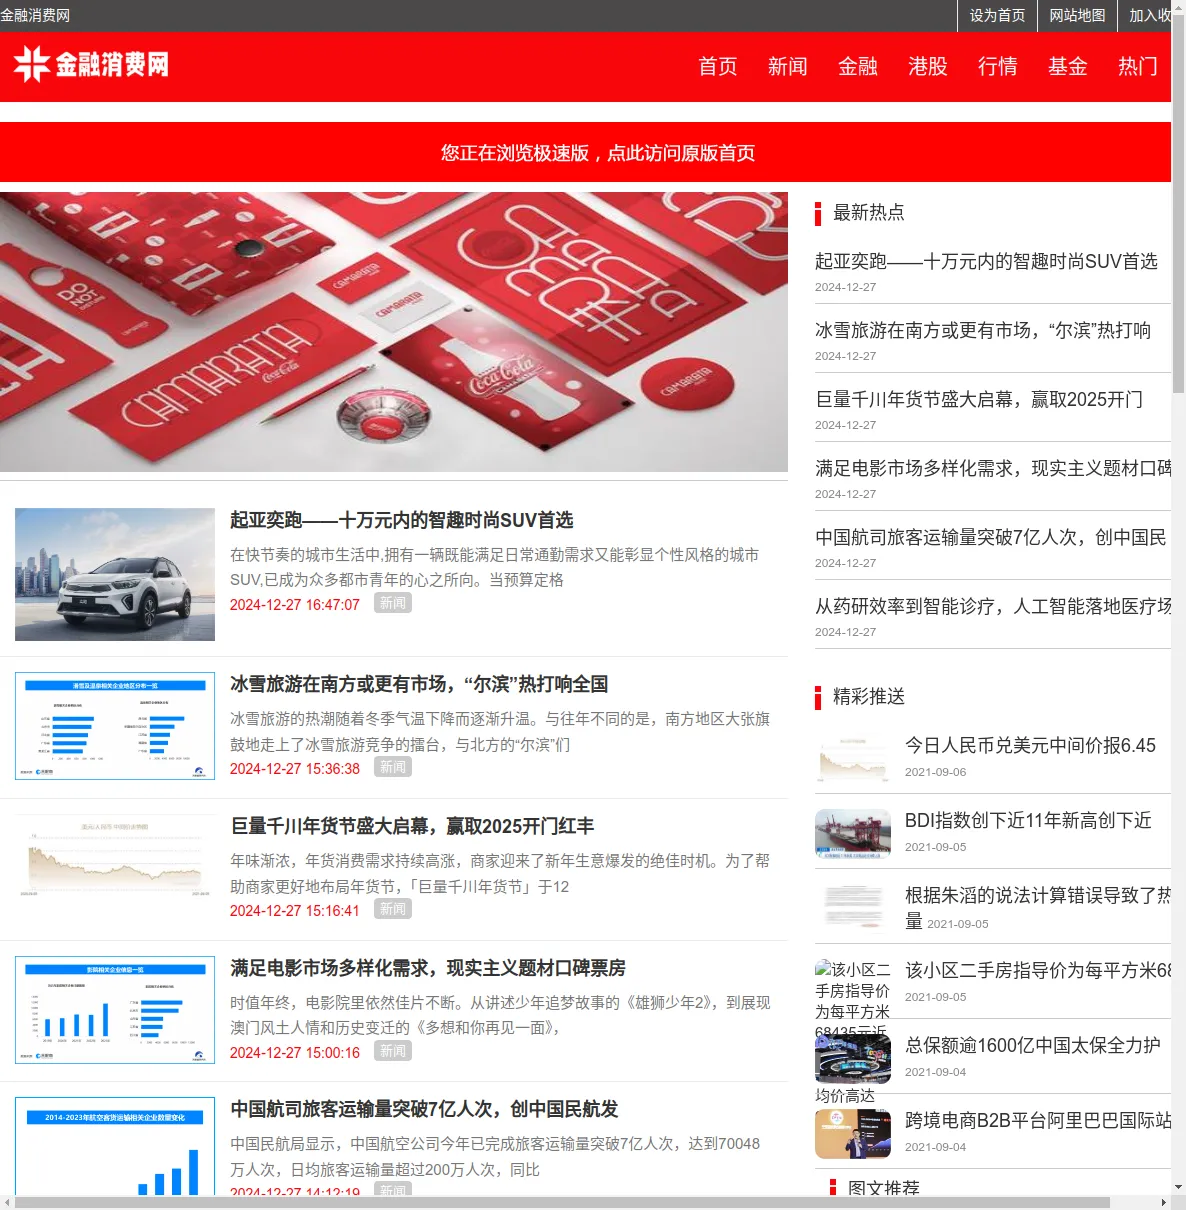Open headline 满足电影市场多样化需求 in main list

pos(428,968)
